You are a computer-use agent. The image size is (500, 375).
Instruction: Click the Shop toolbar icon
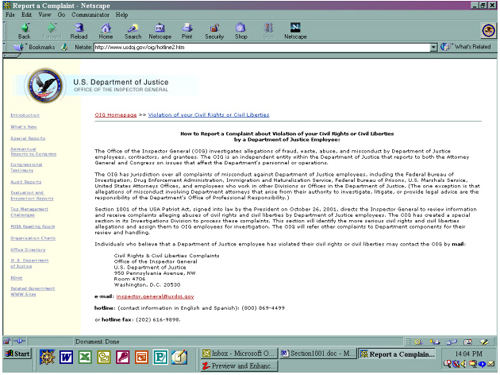(241, 31)
